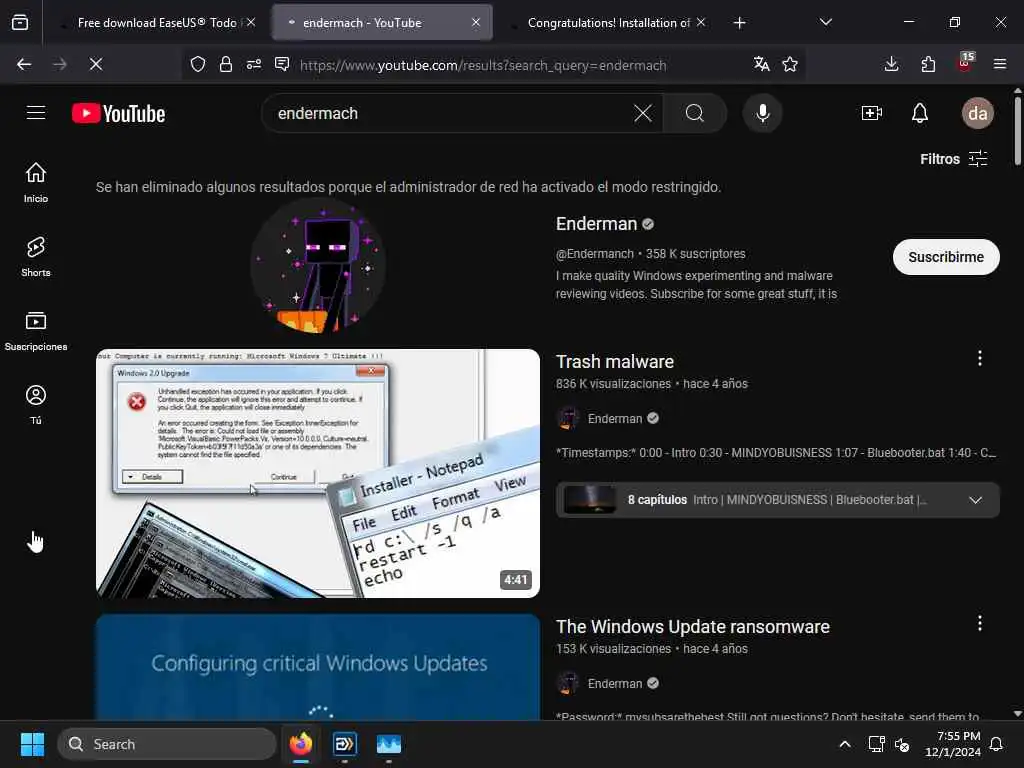Viewport: 1024px width, 768px height.
Task: Clear the endermach search text
Action: pos(643,113)
